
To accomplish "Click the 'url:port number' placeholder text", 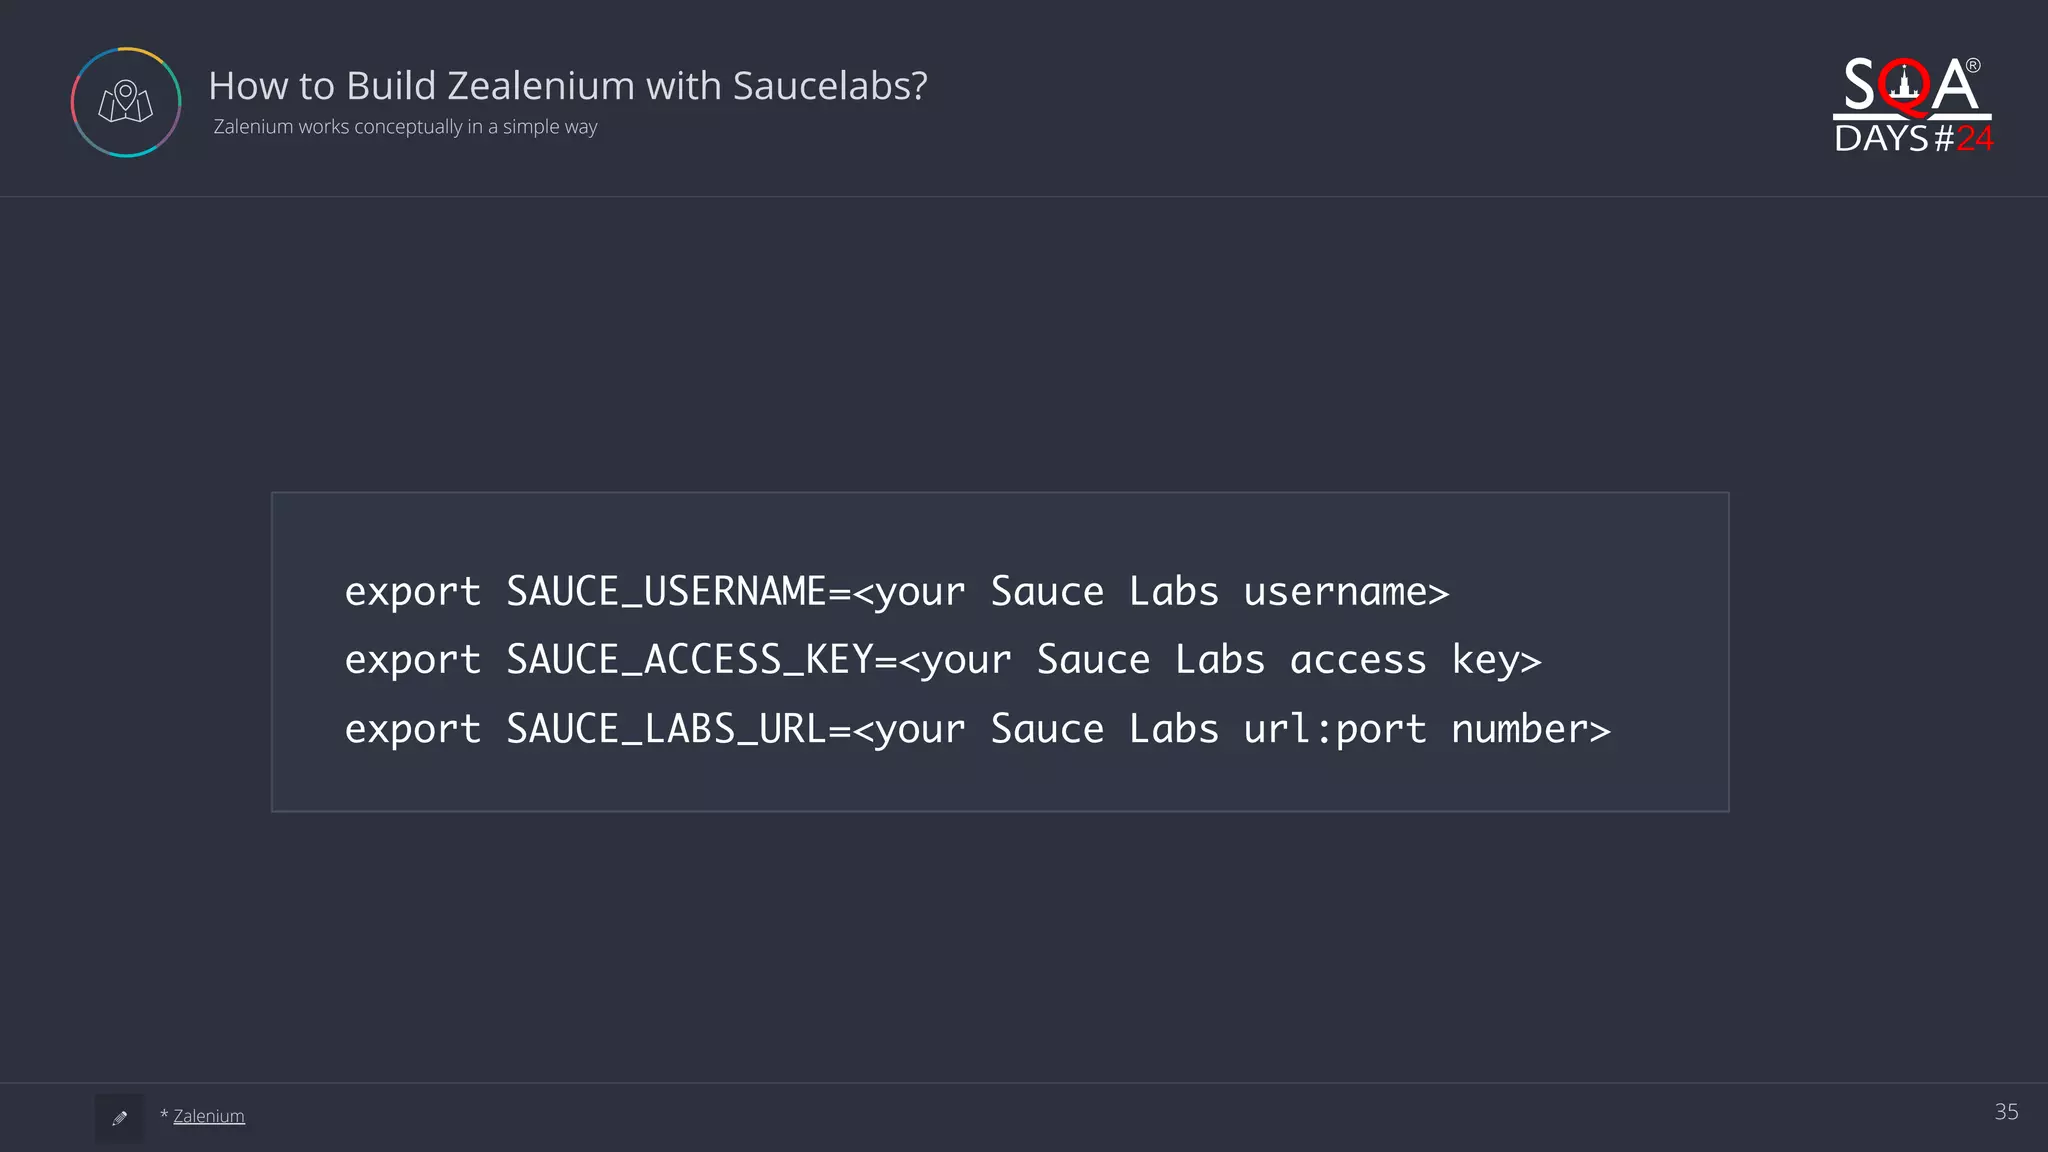I will point(1425,729).
